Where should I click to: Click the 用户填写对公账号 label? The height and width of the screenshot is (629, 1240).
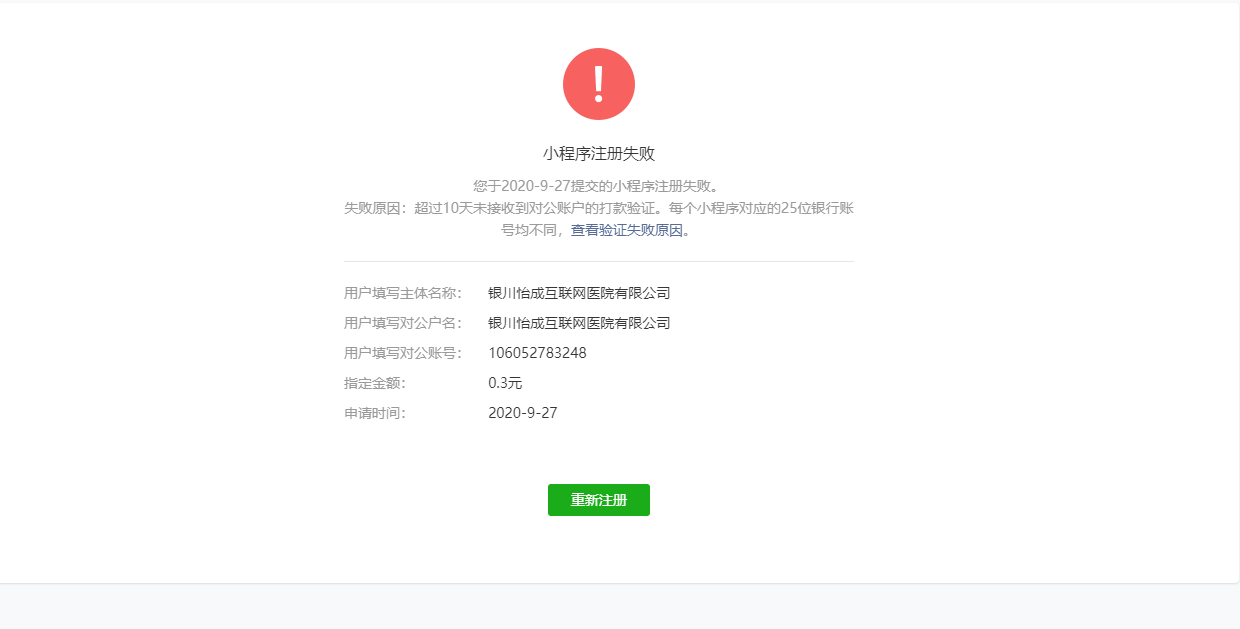click(x=403, y=353)
